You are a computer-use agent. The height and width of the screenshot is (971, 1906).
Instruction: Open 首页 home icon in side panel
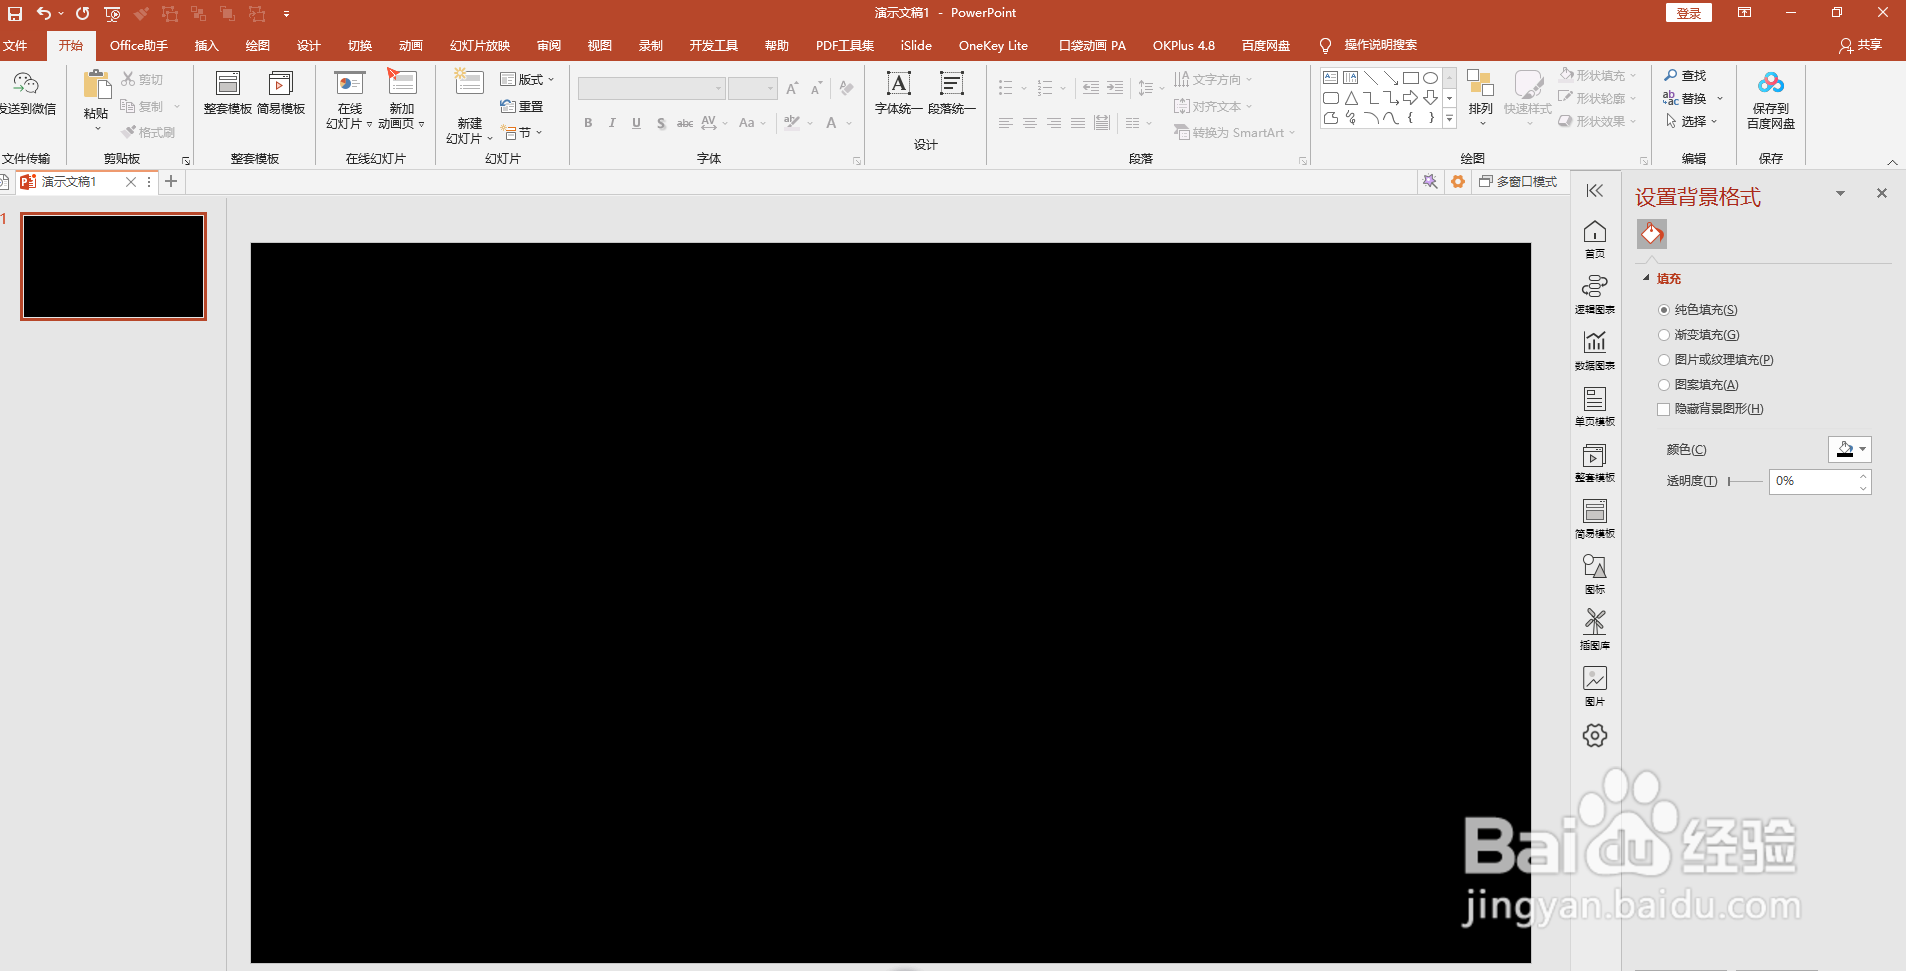(1595, 232)
